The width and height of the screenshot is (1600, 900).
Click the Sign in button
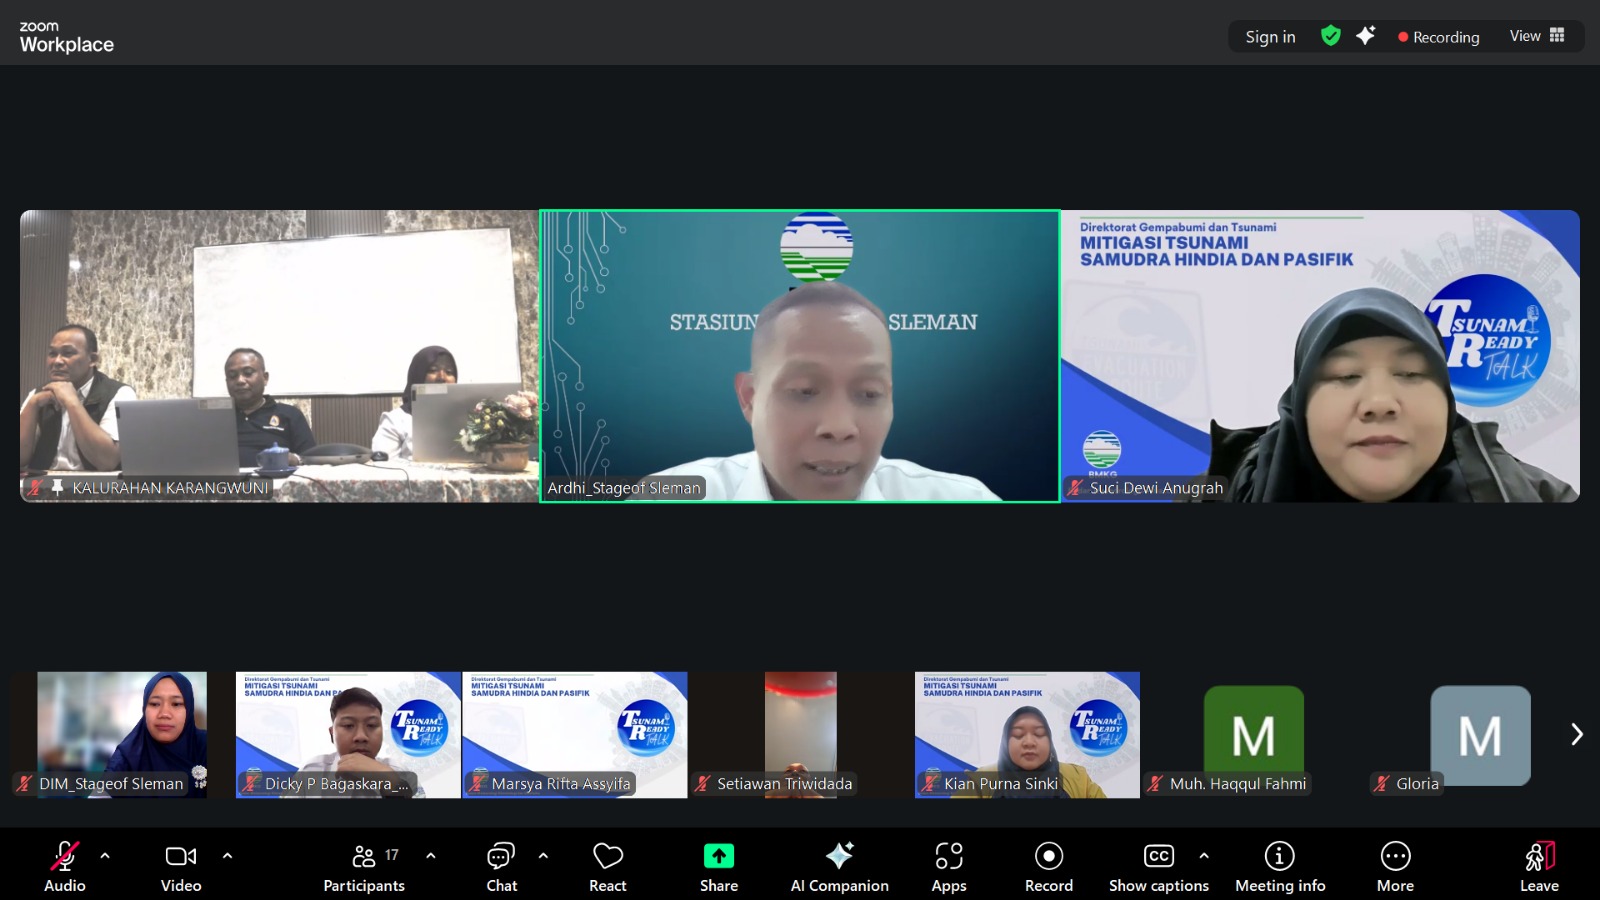(1270, 37)
